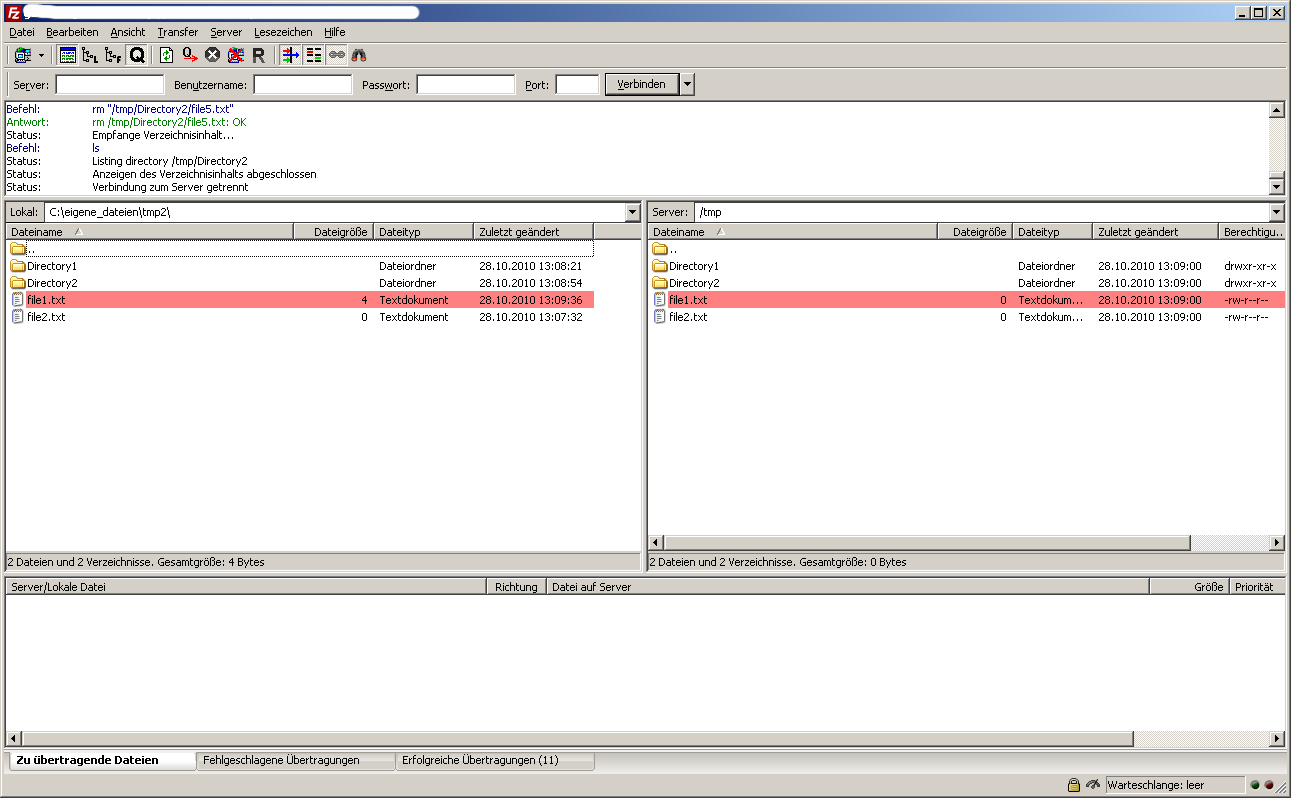This screenshot has width=1291, height=798.
Task: Select local Directory2 folder icon
Action: click(18, 283)
